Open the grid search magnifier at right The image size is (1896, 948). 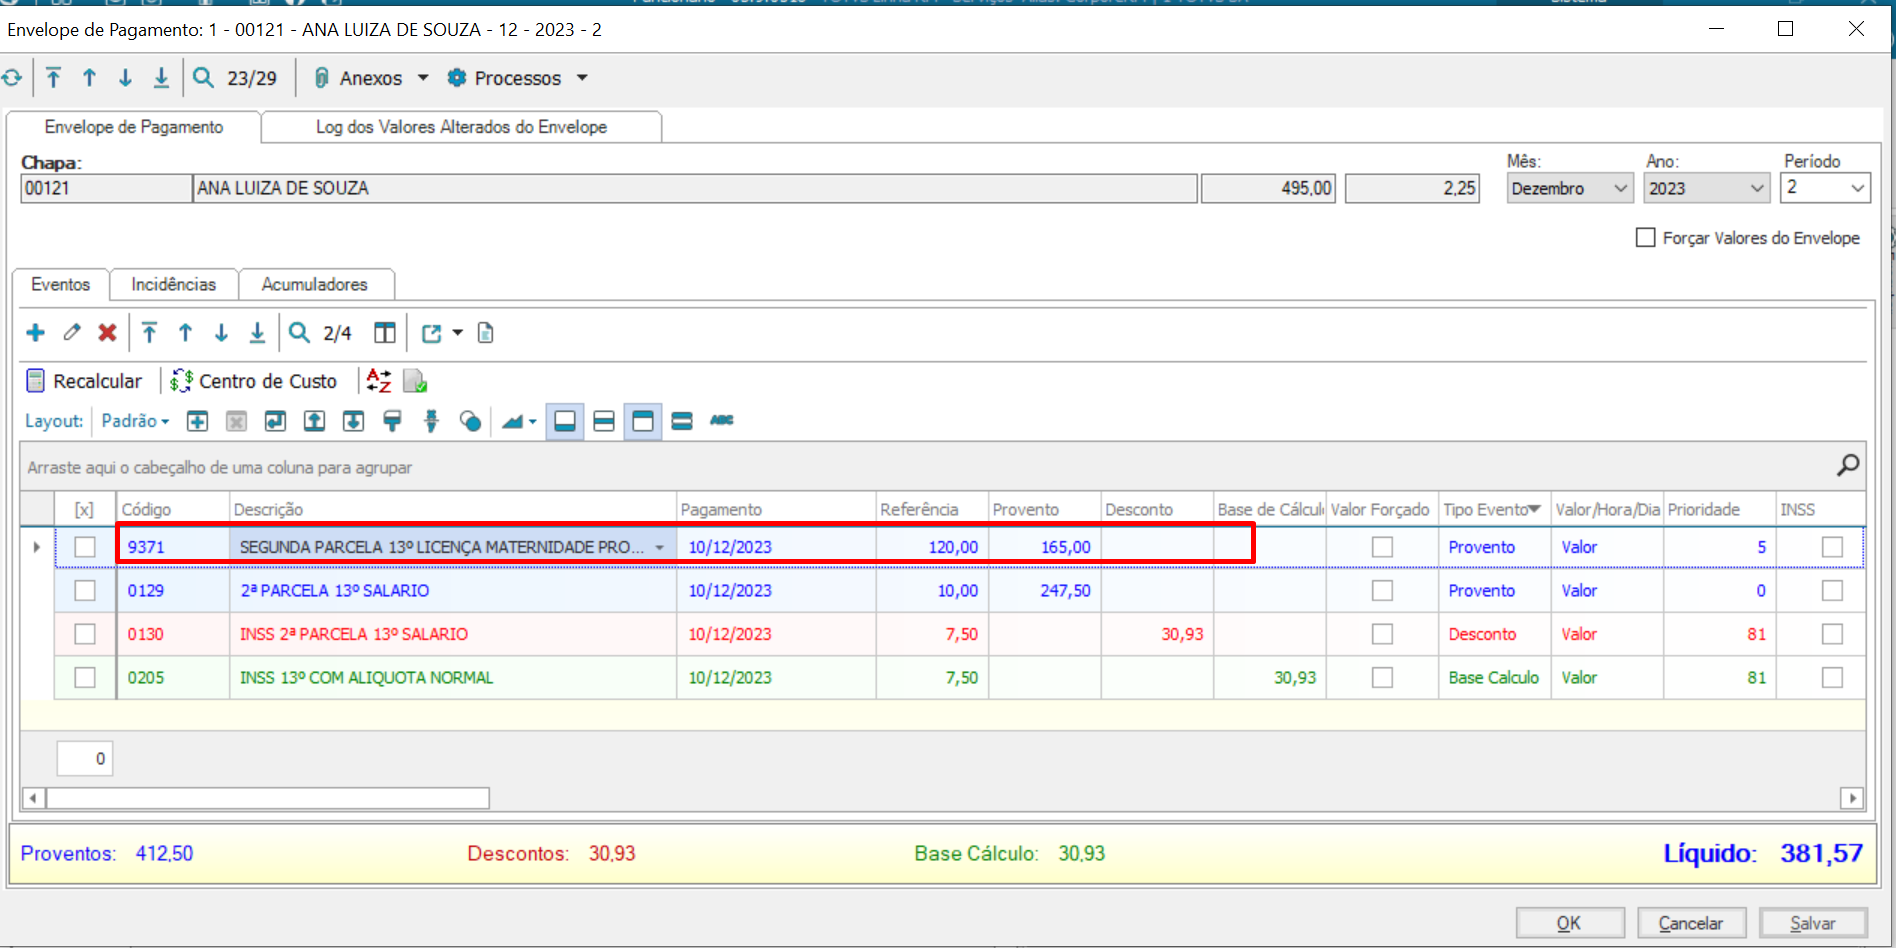click(1848, 465)
